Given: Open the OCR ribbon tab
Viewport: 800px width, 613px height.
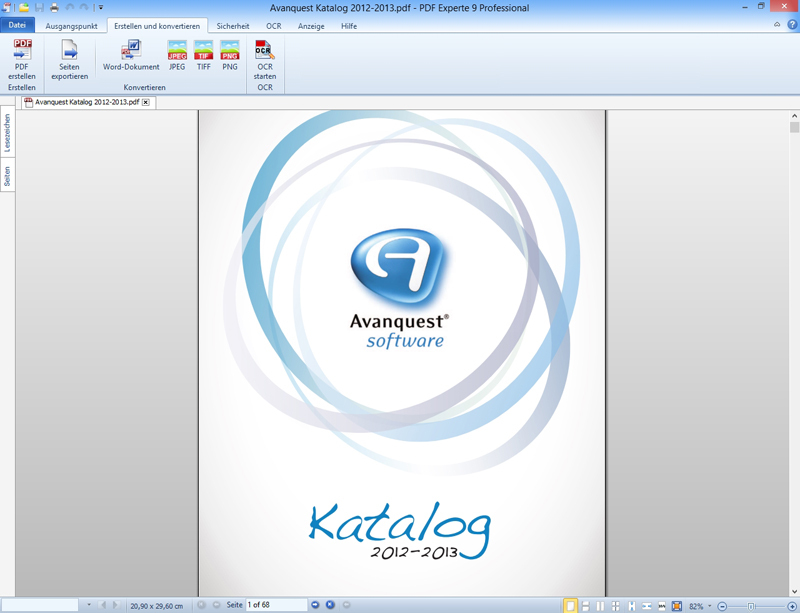Looking at the screenshot, I should (273, 26).
